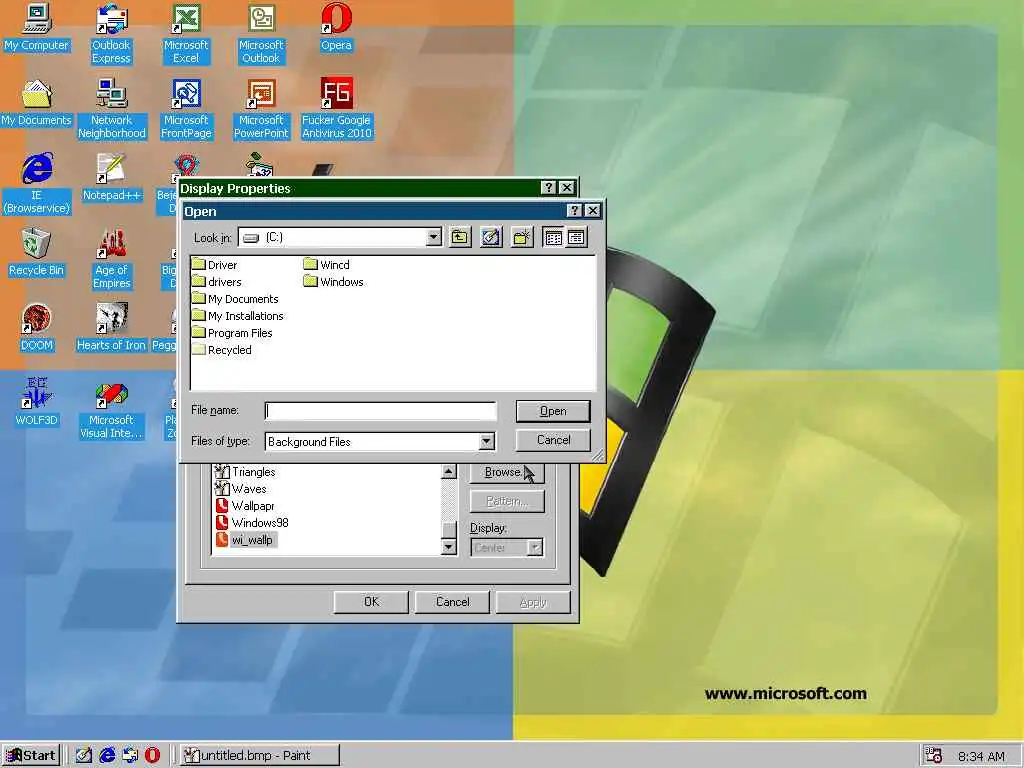
Task: Launch Opera from quick launch bar
Action: [x=152, y=755]
